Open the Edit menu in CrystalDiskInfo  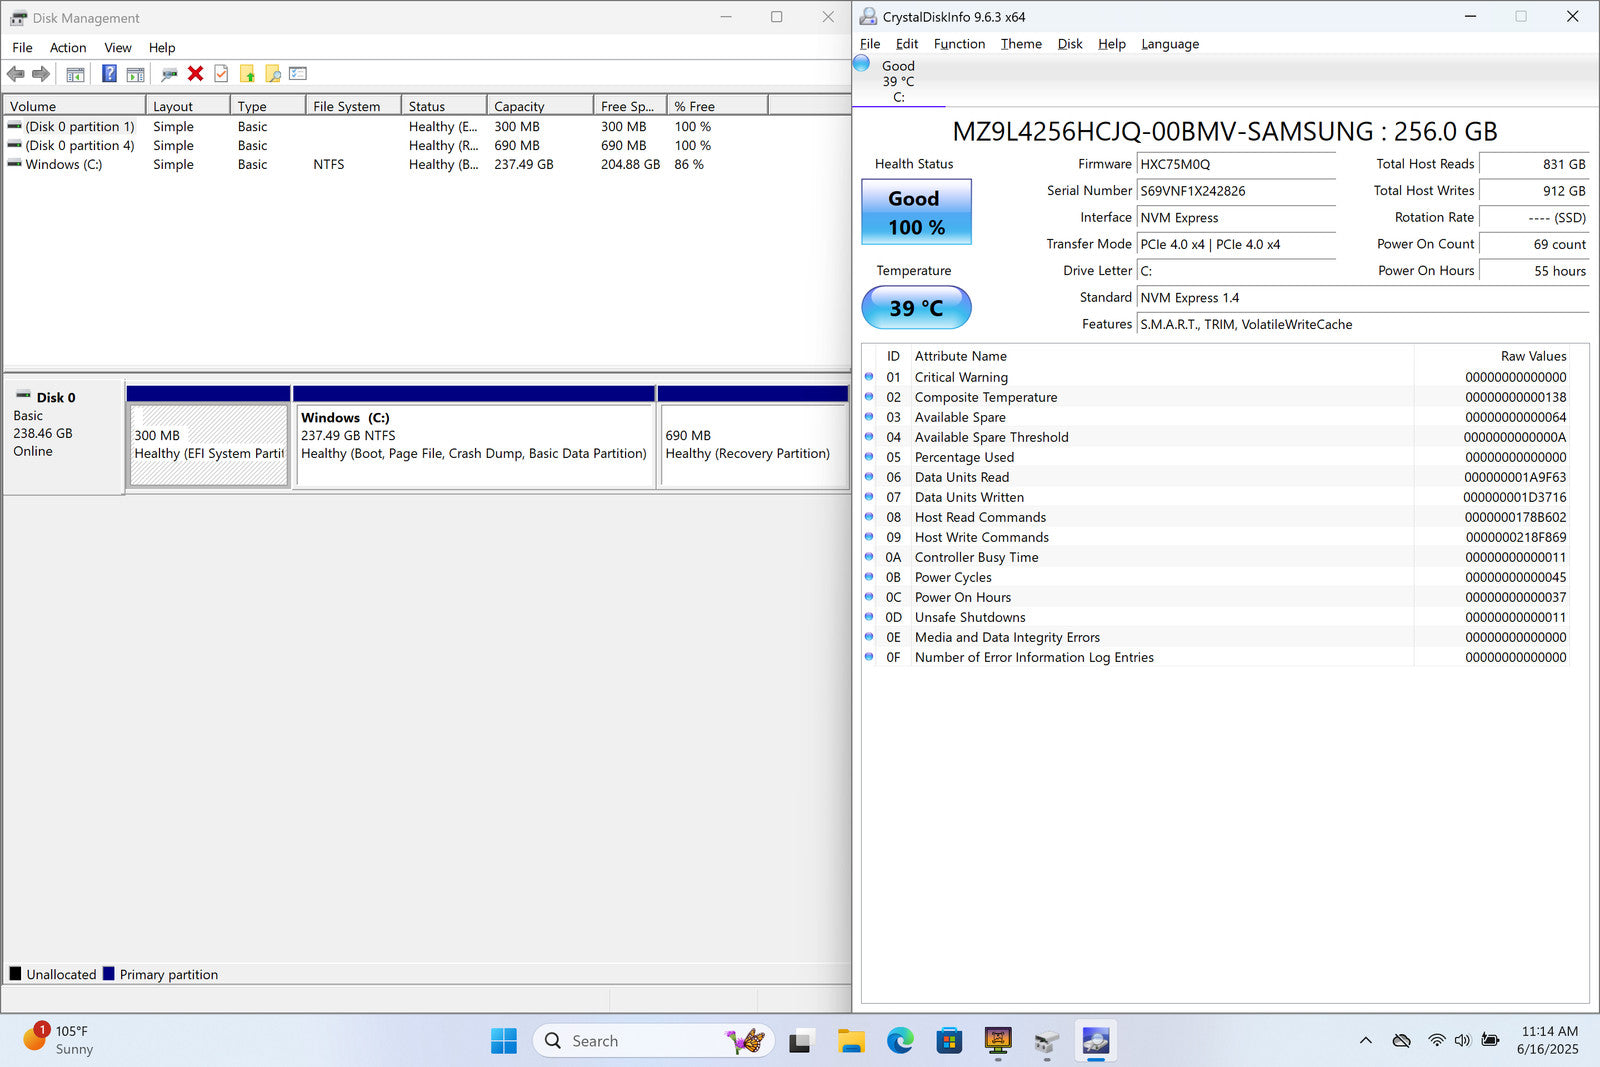pos(907,44)
